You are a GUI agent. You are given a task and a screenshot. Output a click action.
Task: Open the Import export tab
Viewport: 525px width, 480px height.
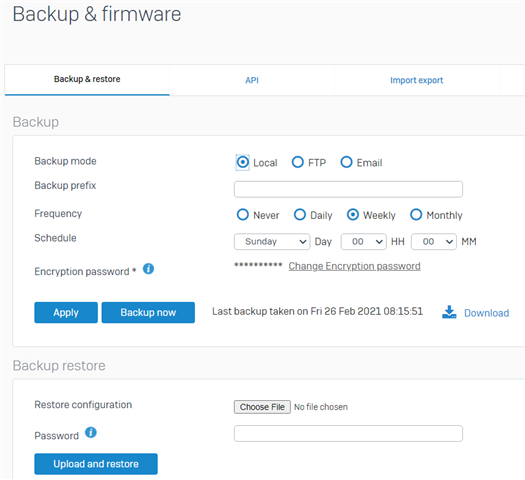[x=417, y=80]
